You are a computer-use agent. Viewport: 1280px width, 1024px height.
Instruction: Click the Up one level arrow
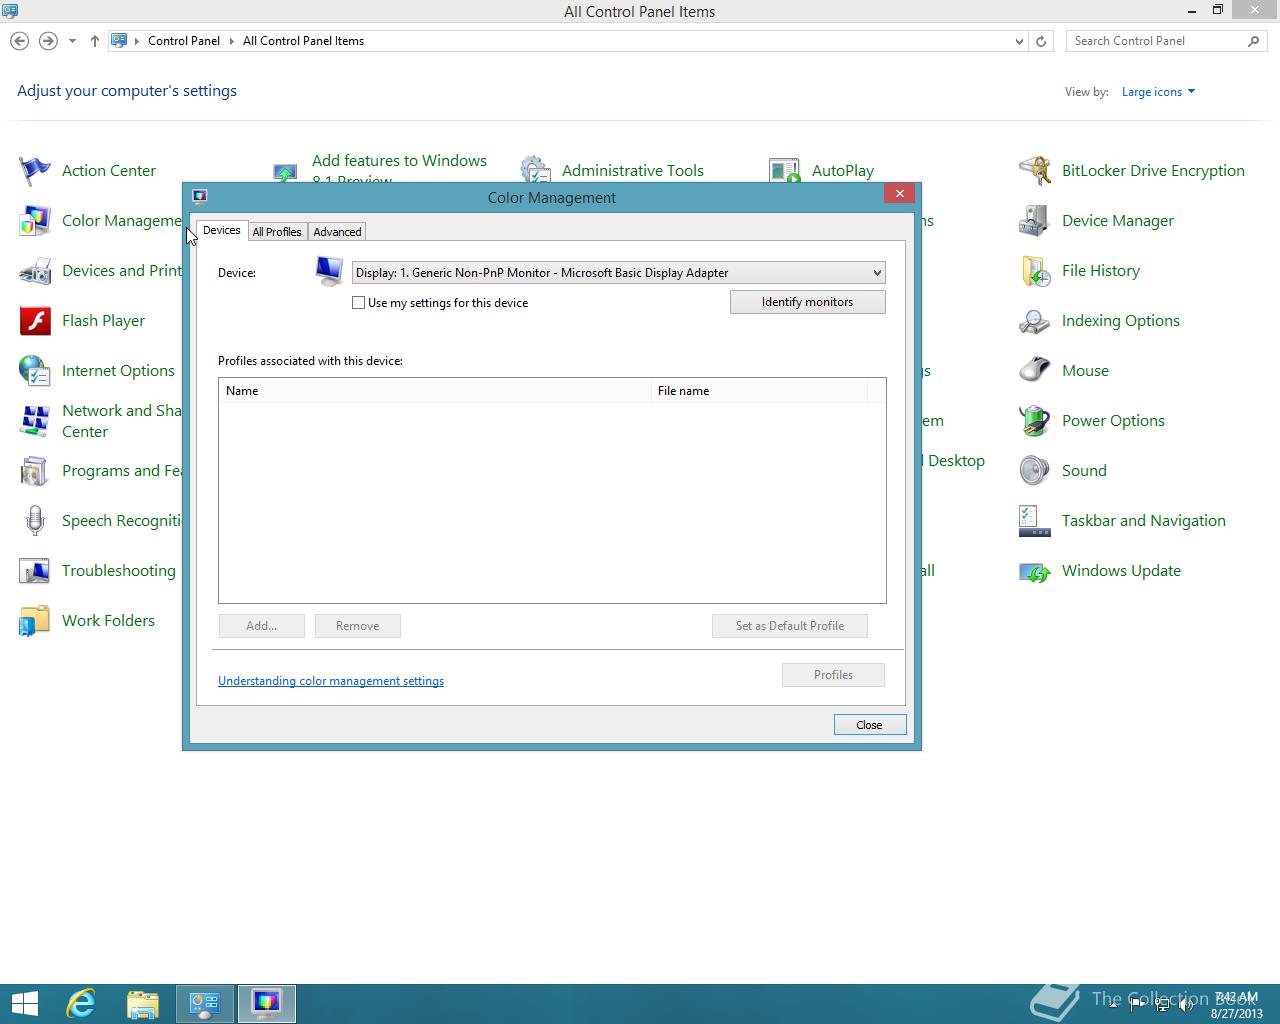point(94,41)
